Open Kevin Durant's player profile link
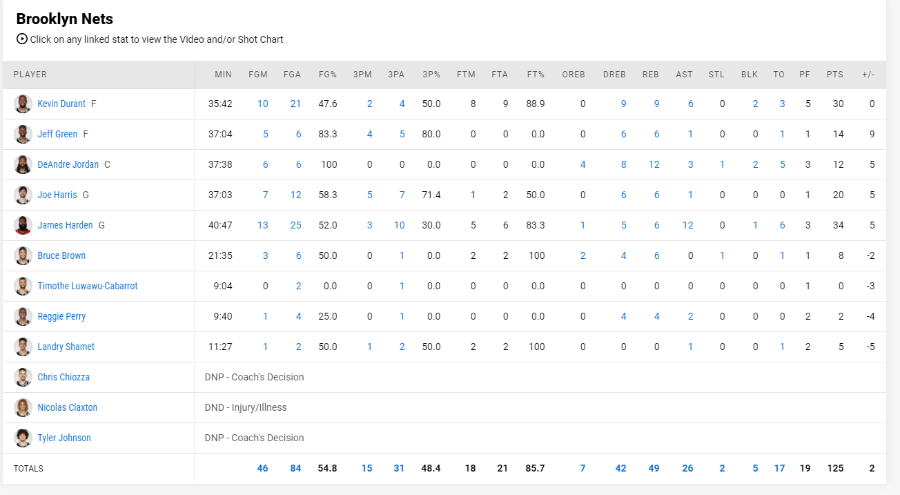Viewport: 900px width, 495px height. click(61, 104)
